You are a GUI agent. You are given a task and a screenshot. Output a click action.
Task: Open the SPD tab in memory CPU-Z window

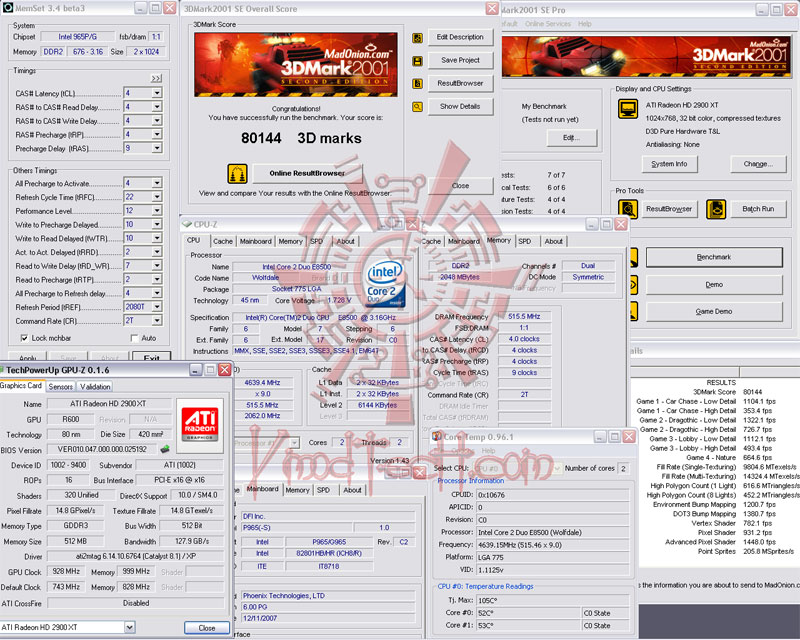525,241
